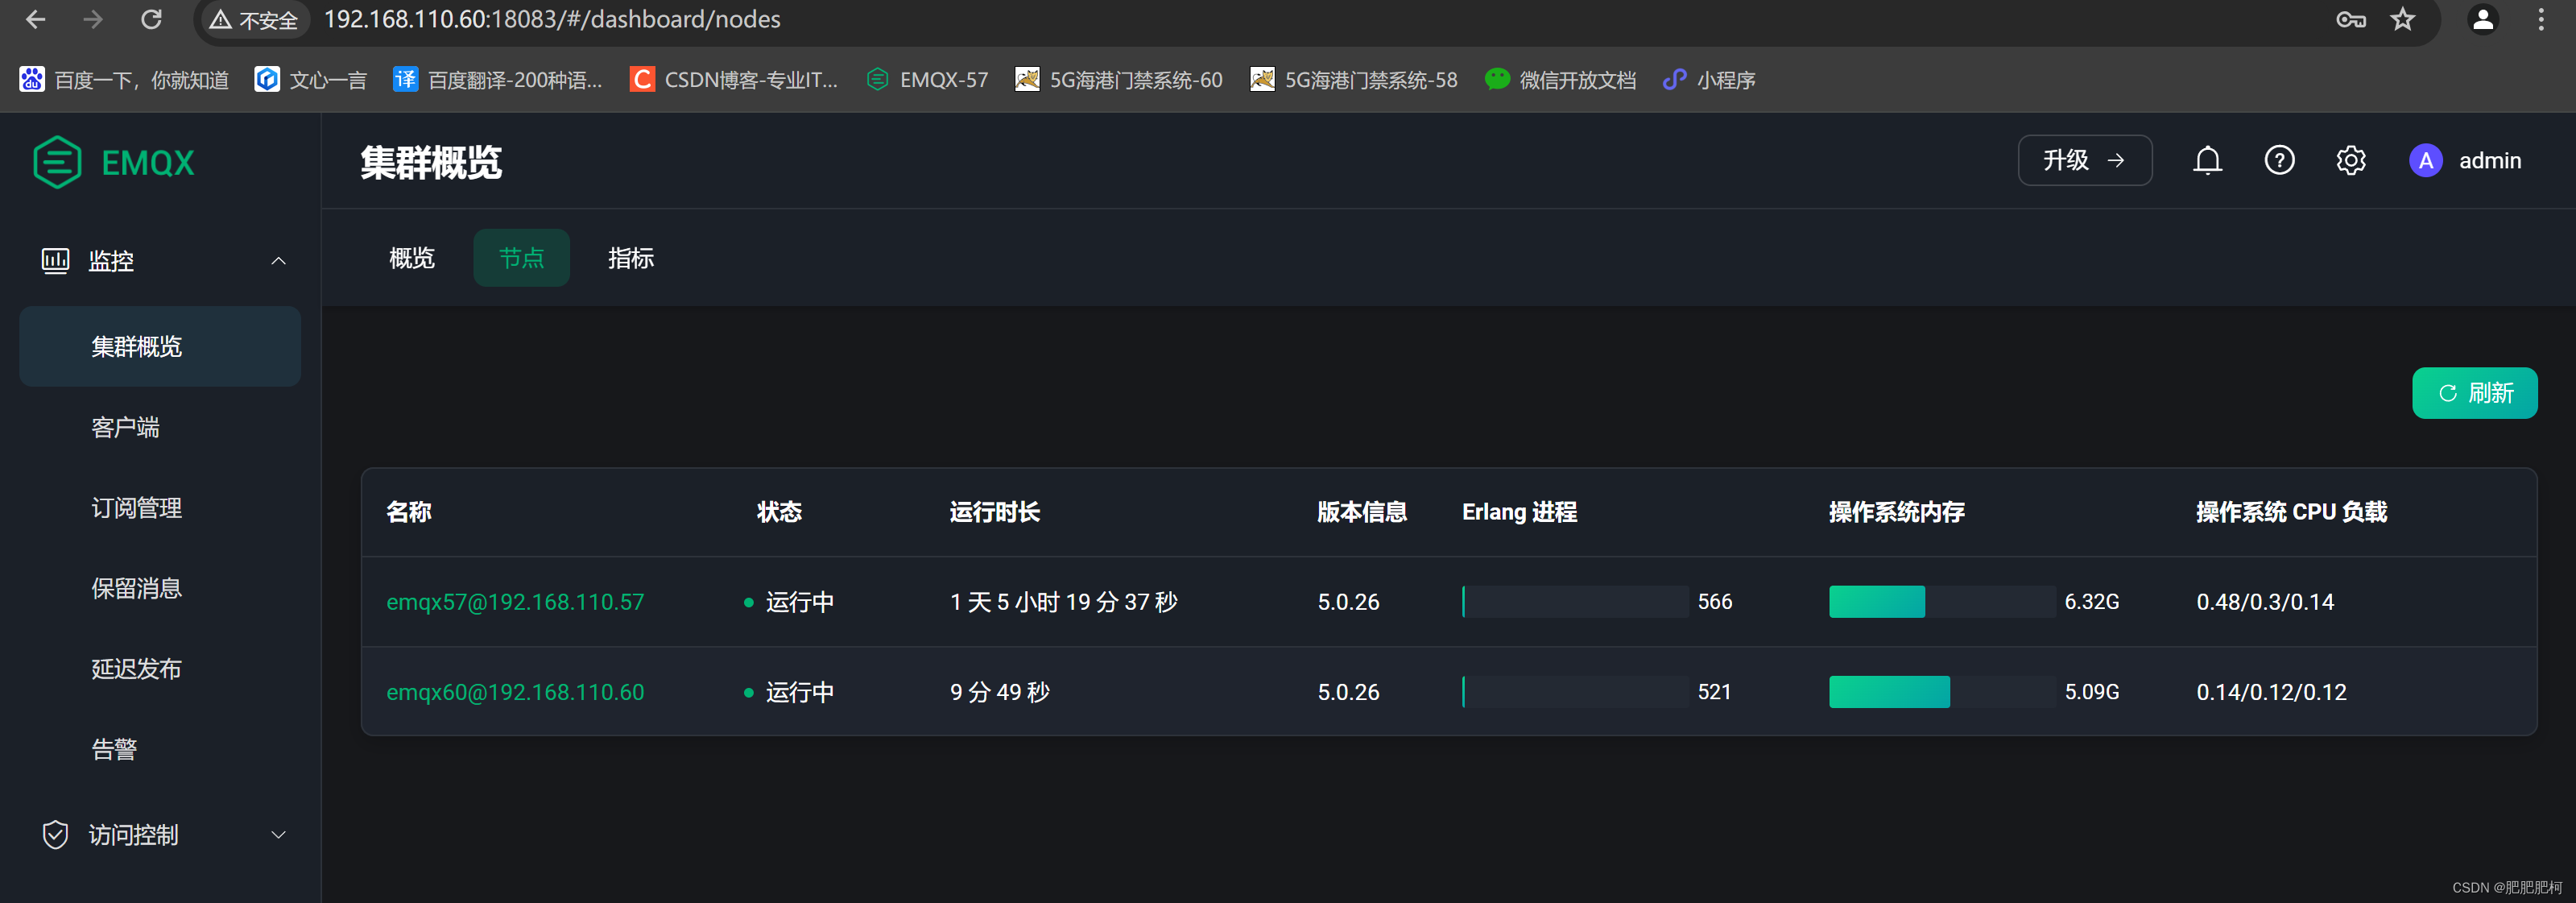The width and height of the screenshot is (2576, 903).
Task: Click the 操作系统内存 column header
Action: point(1897,512)
